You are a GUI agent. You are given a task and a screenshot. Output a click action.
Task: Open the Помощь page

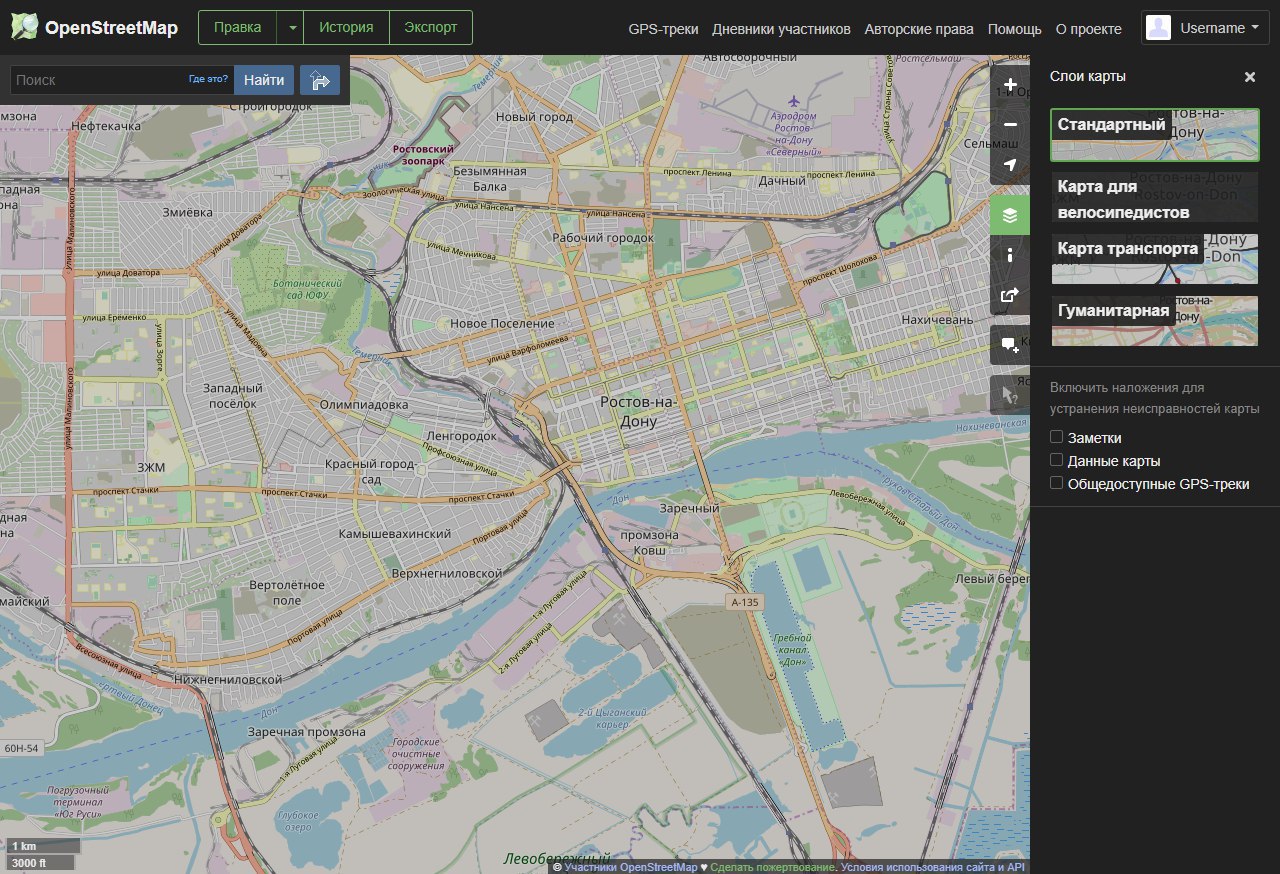coord(1014,29)
